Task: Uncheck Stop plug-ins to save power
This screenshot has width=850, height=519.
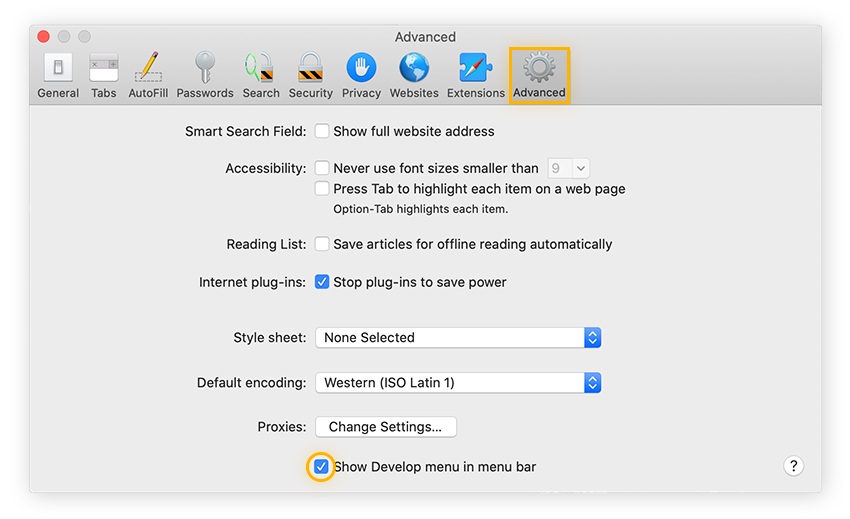Action: click(x=322, y=282)
